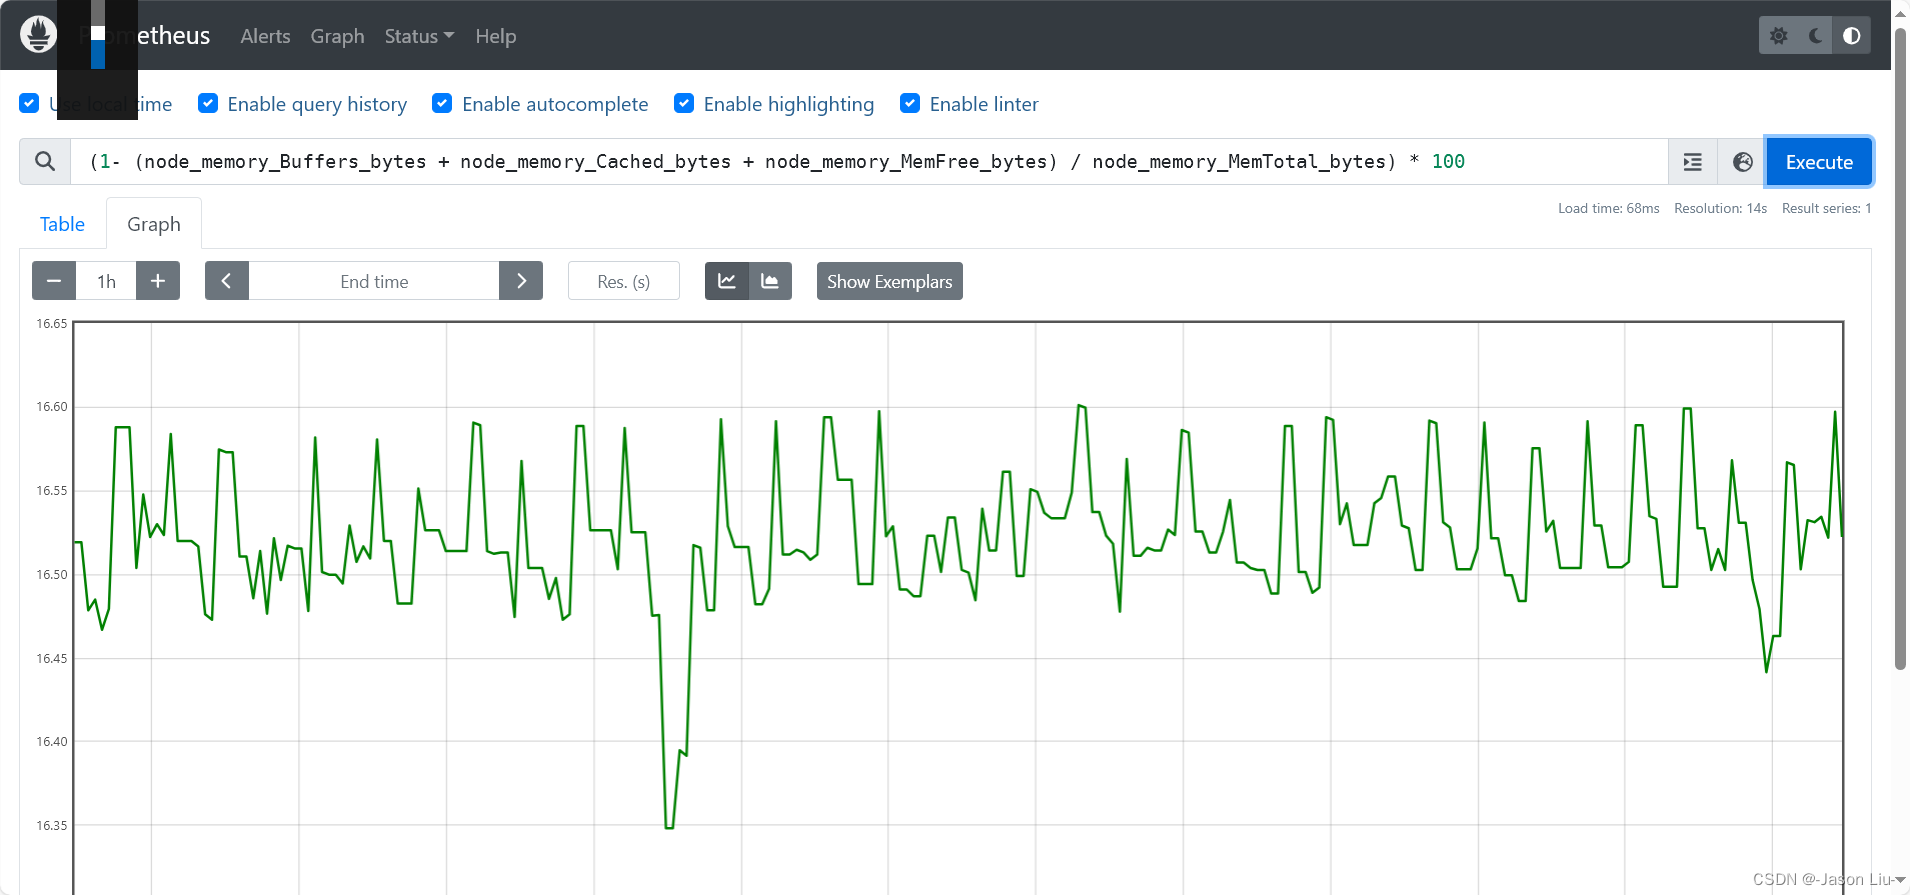This screenshot has width=1910, height=895.
Task: Click Show Exemplars button
Action: (x=889, y=281)
